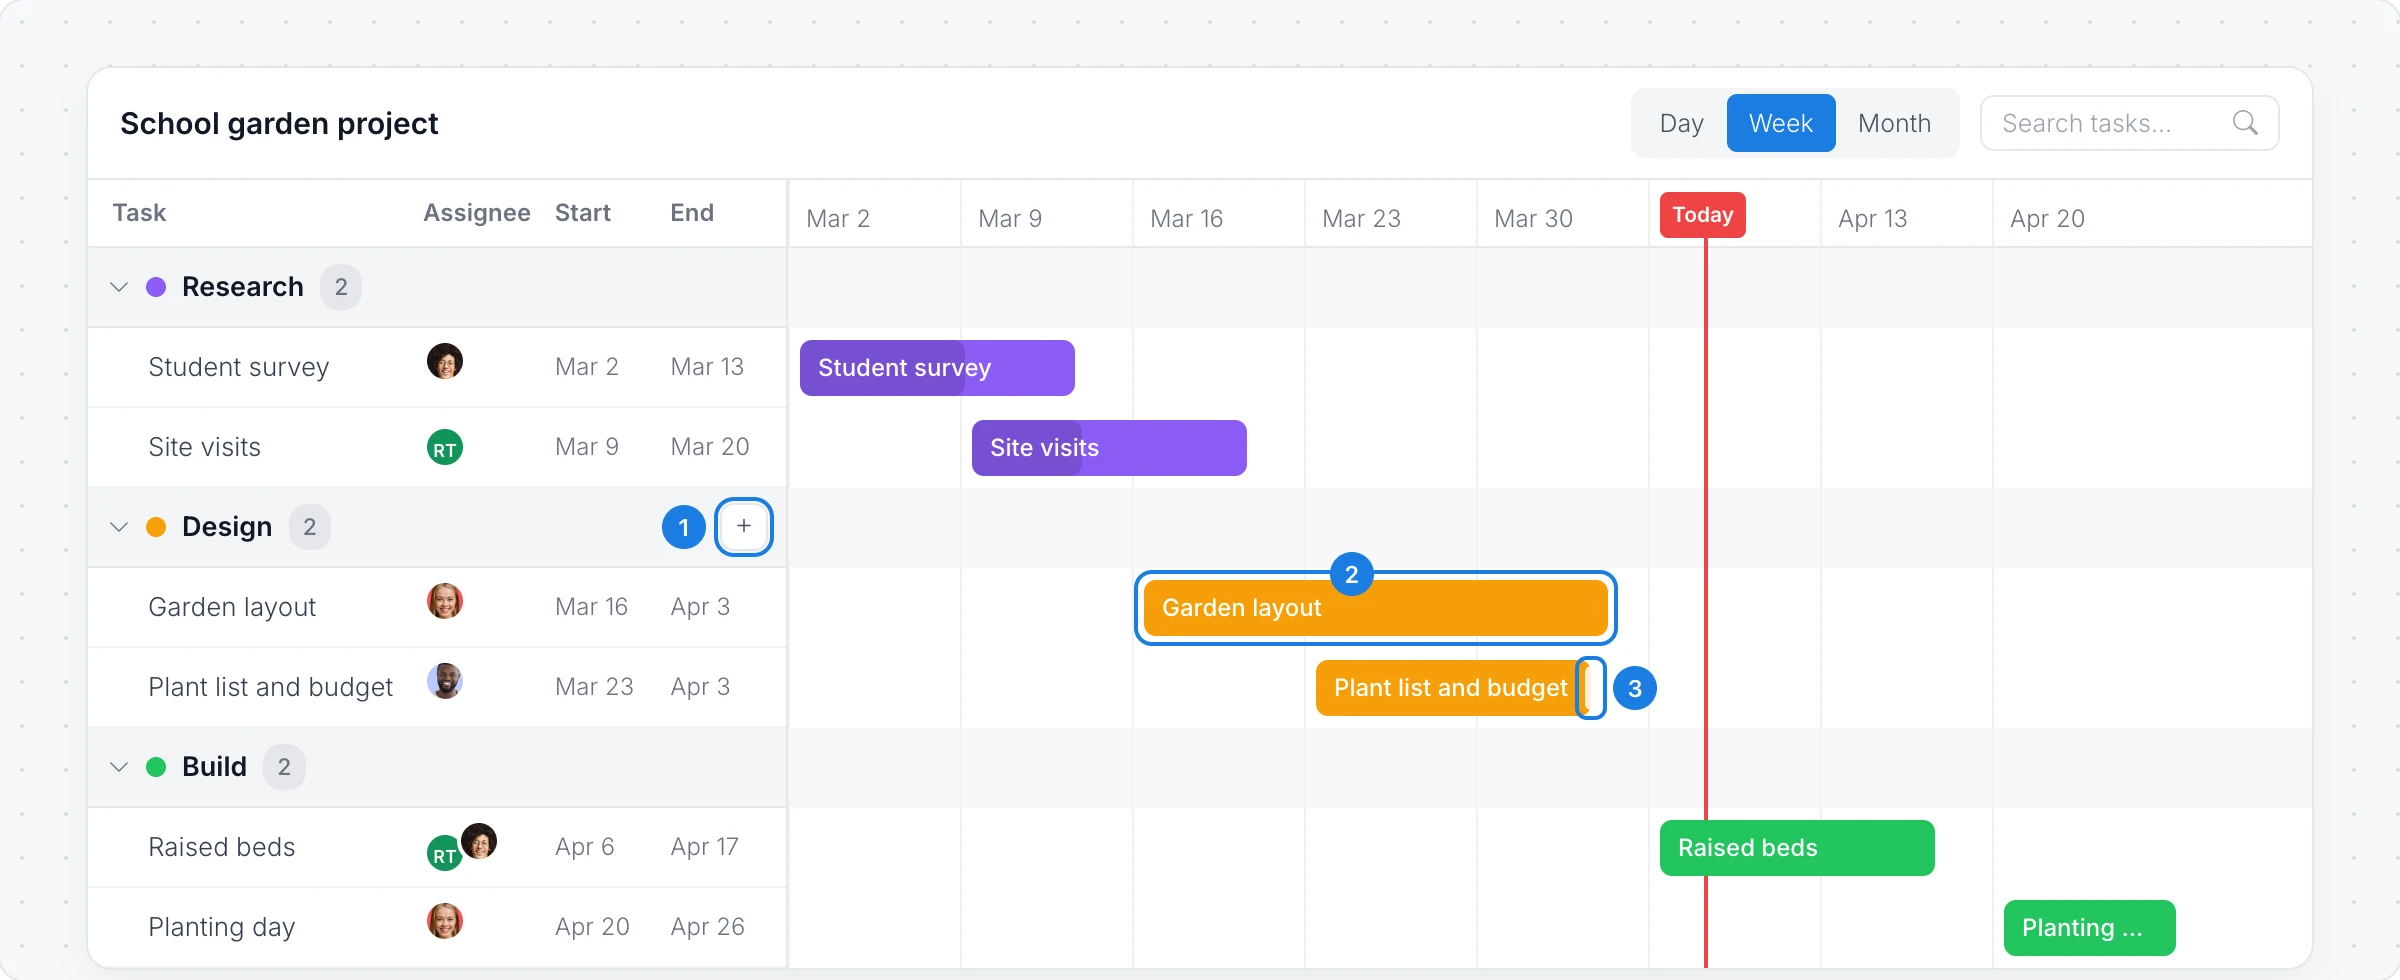Open the Planting day timeline bar

point(2090,928)
